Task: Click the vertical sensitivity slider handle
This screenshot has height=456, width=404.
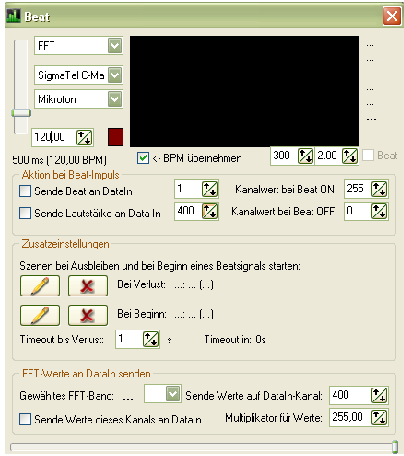Action: tap(21, 113)
